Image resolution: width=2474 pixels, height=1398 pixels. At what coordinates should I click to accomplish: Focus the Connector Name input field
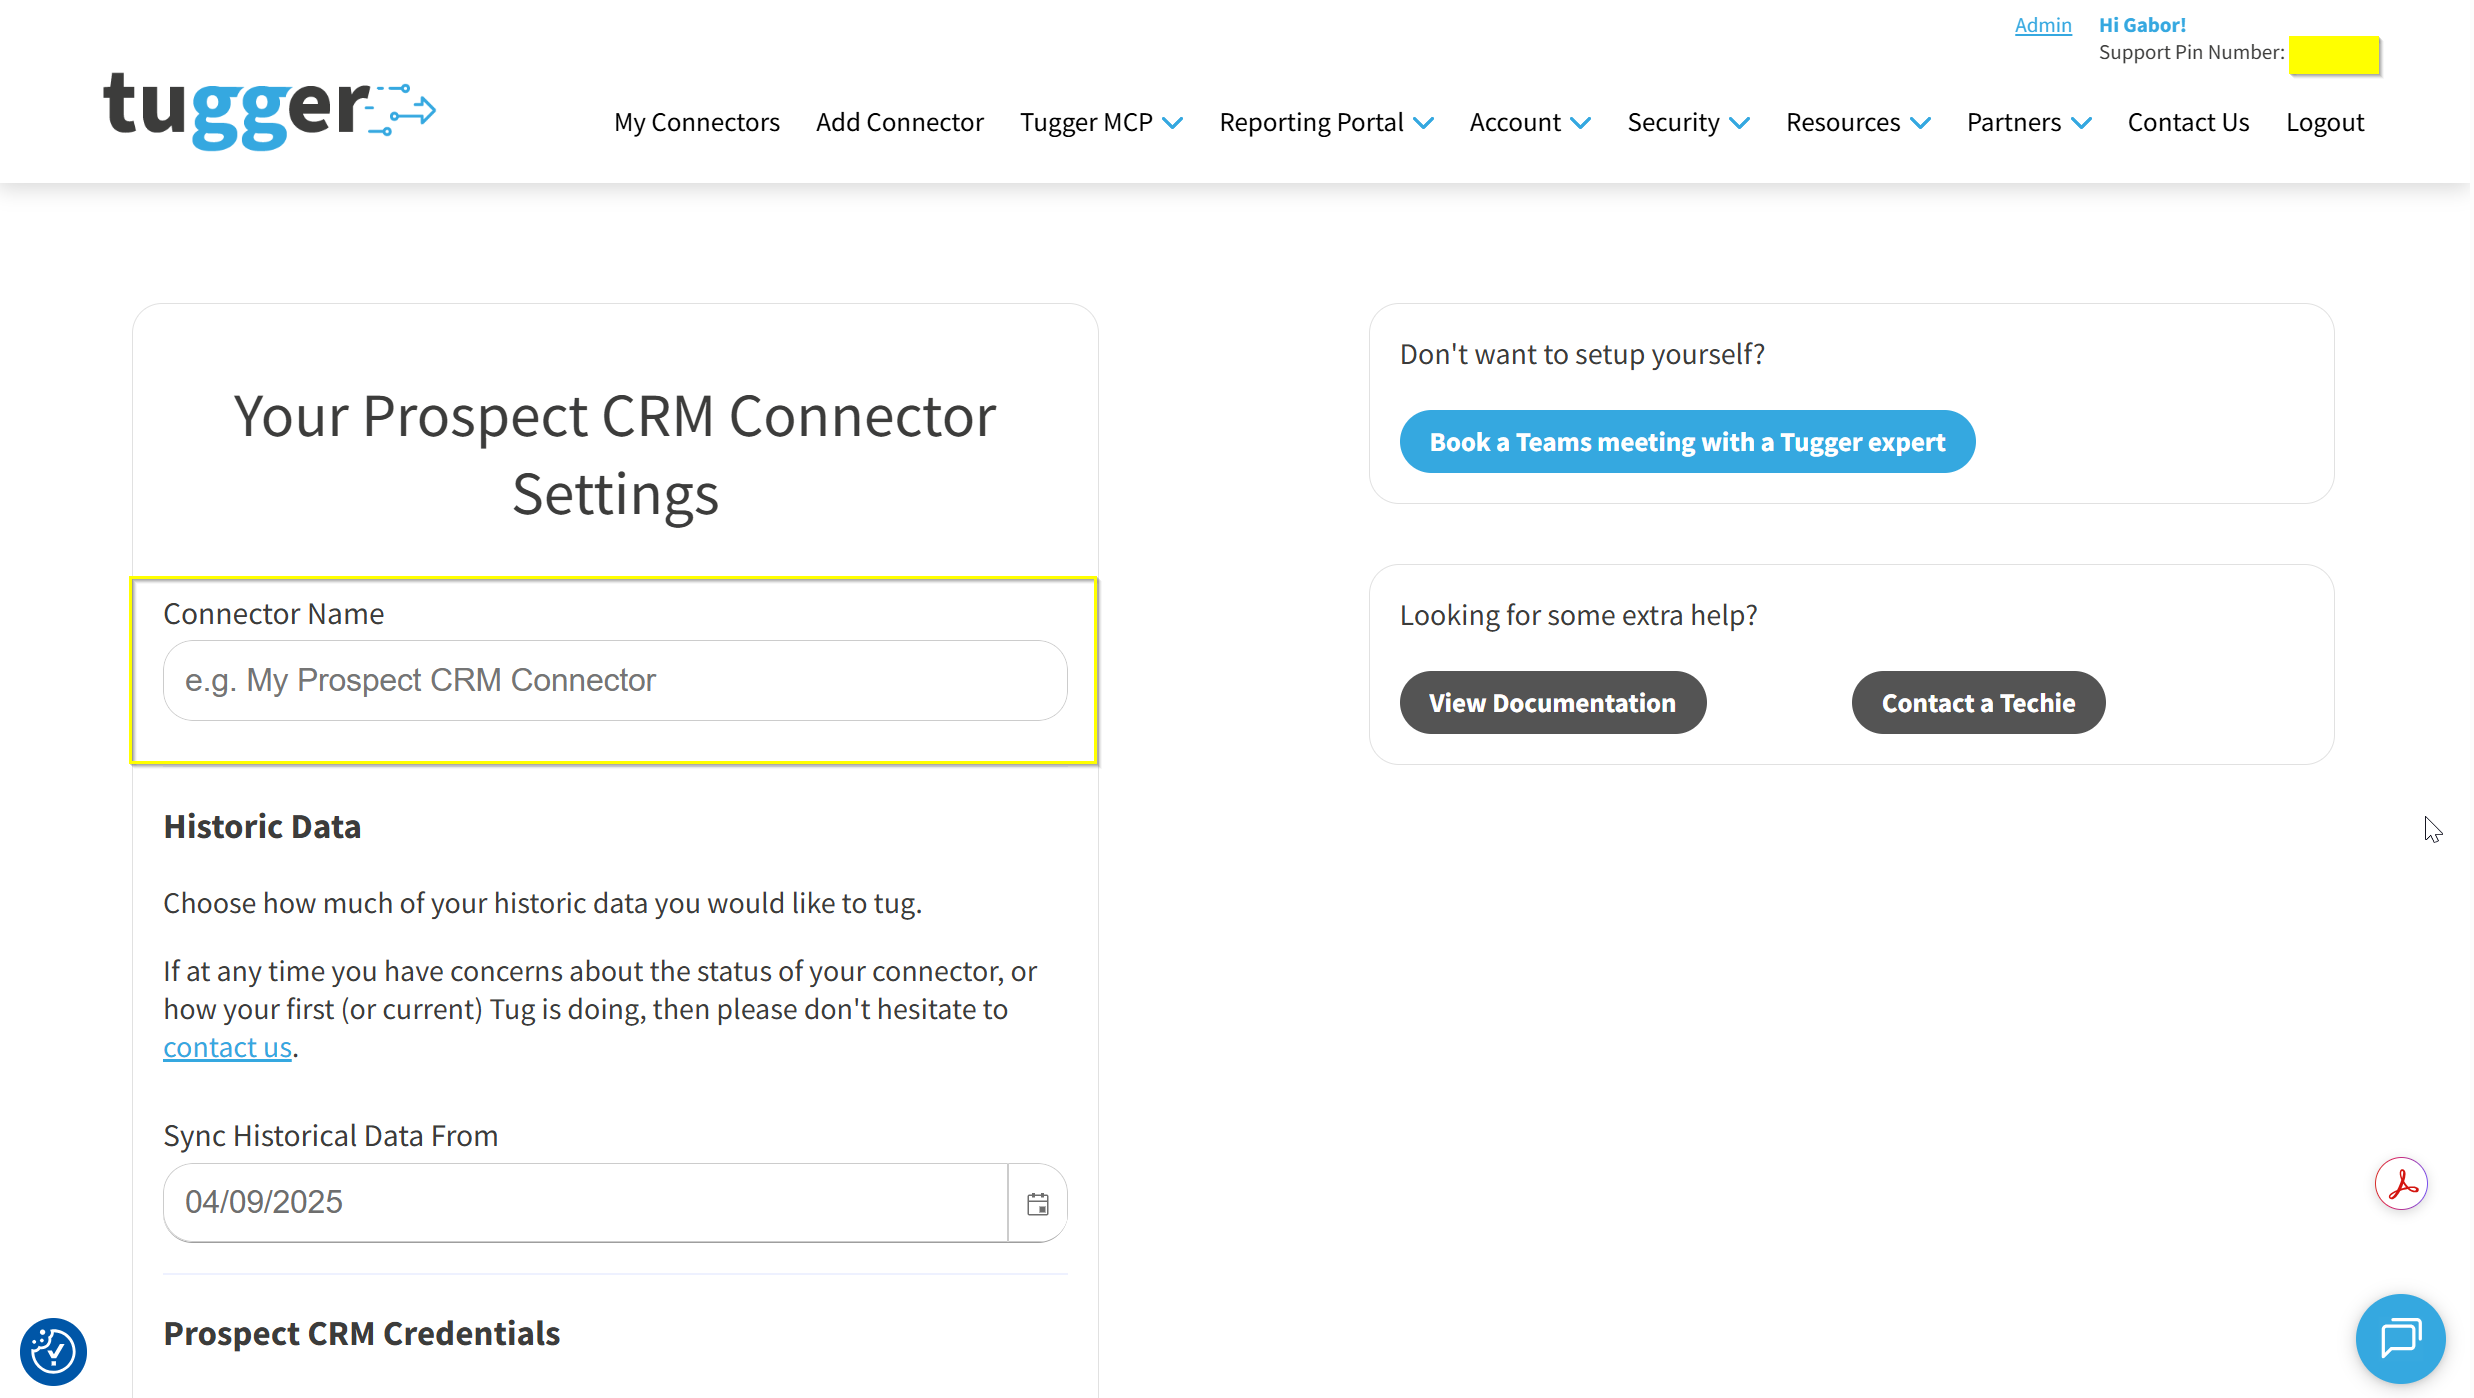point(615,680)
